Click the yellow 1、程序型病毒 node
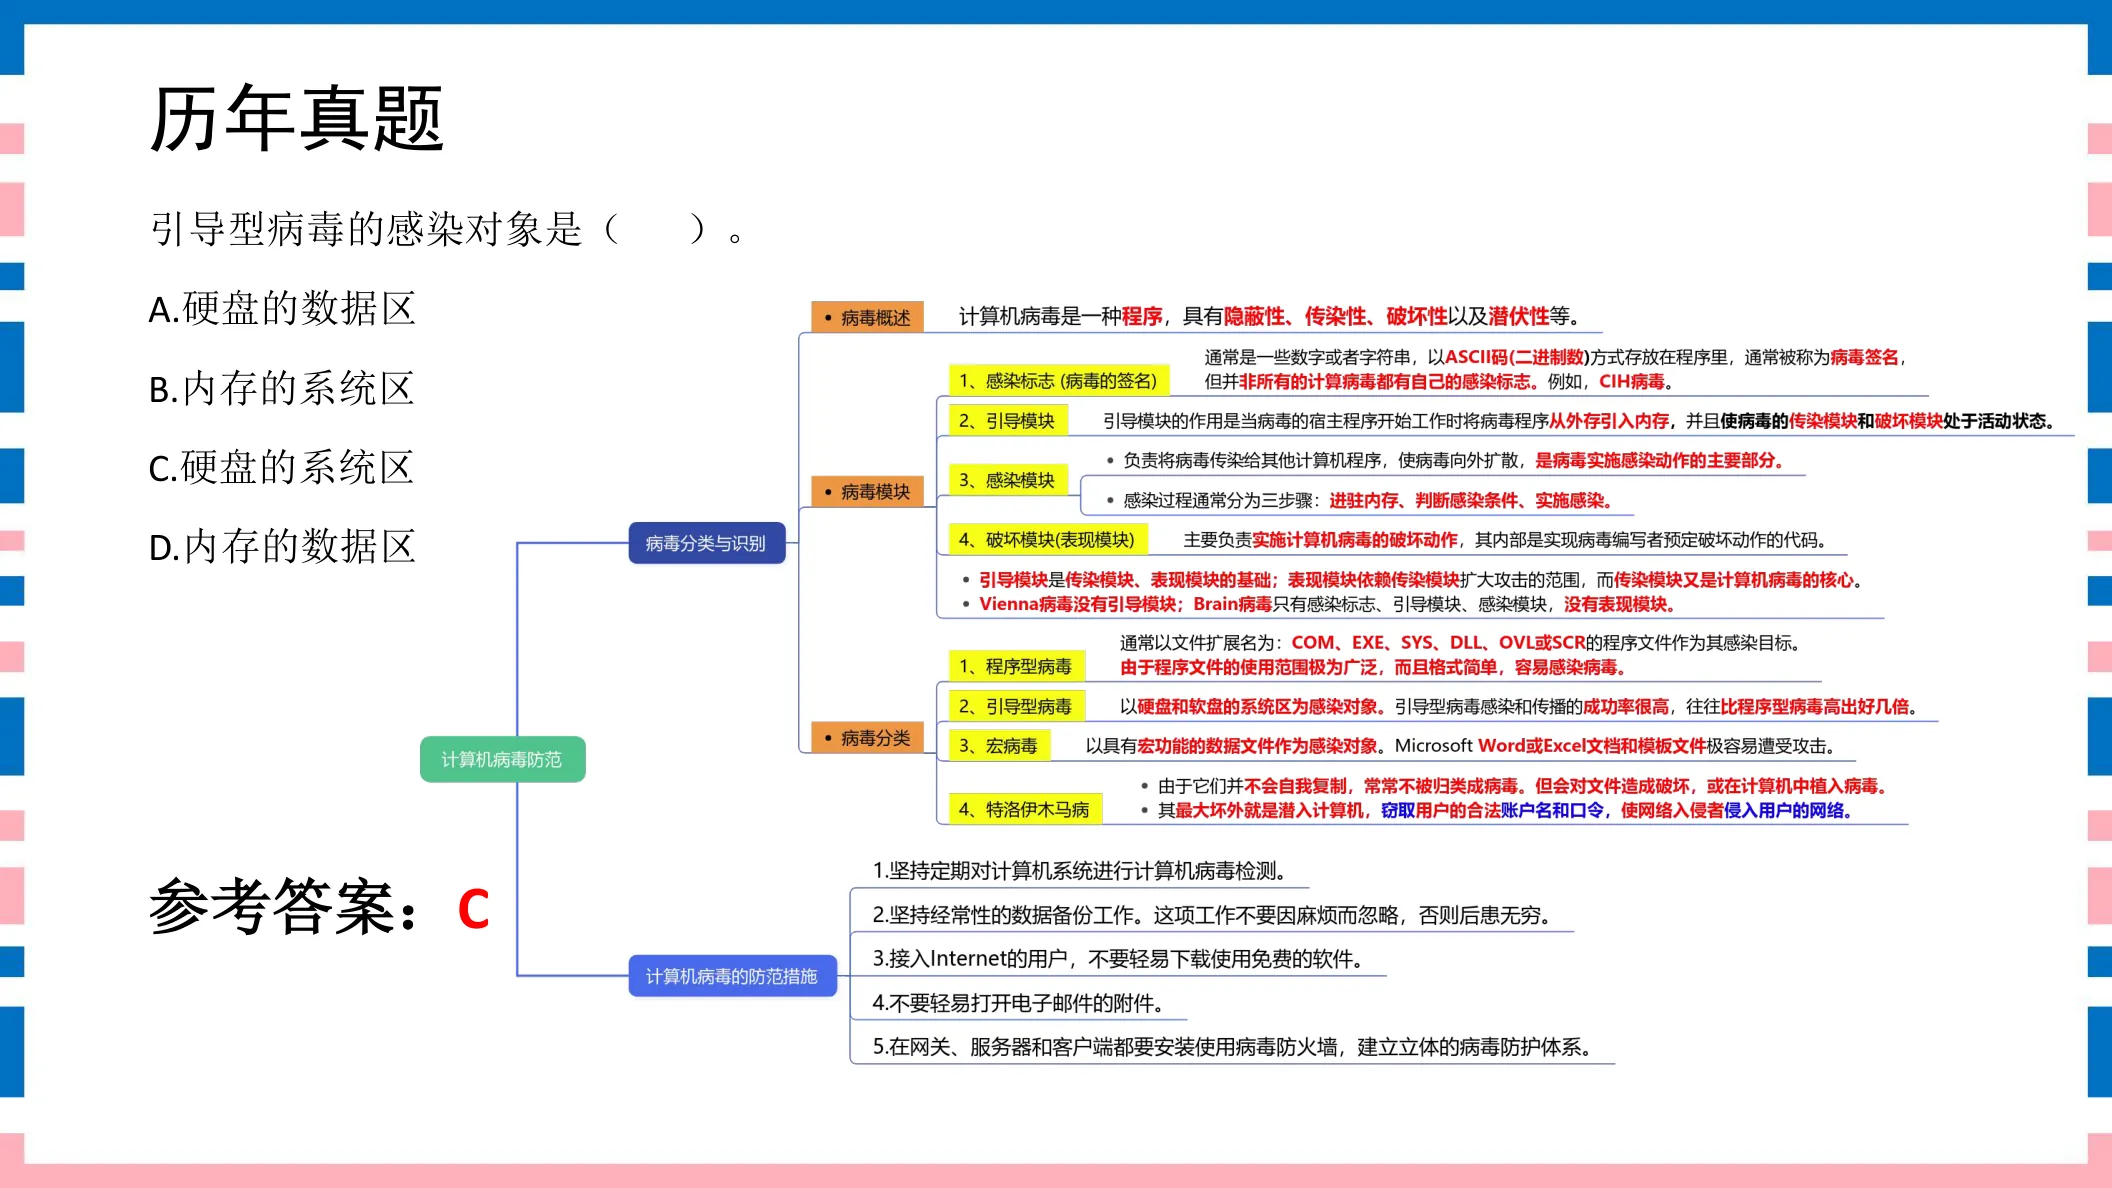 (x=1015, y=667)
